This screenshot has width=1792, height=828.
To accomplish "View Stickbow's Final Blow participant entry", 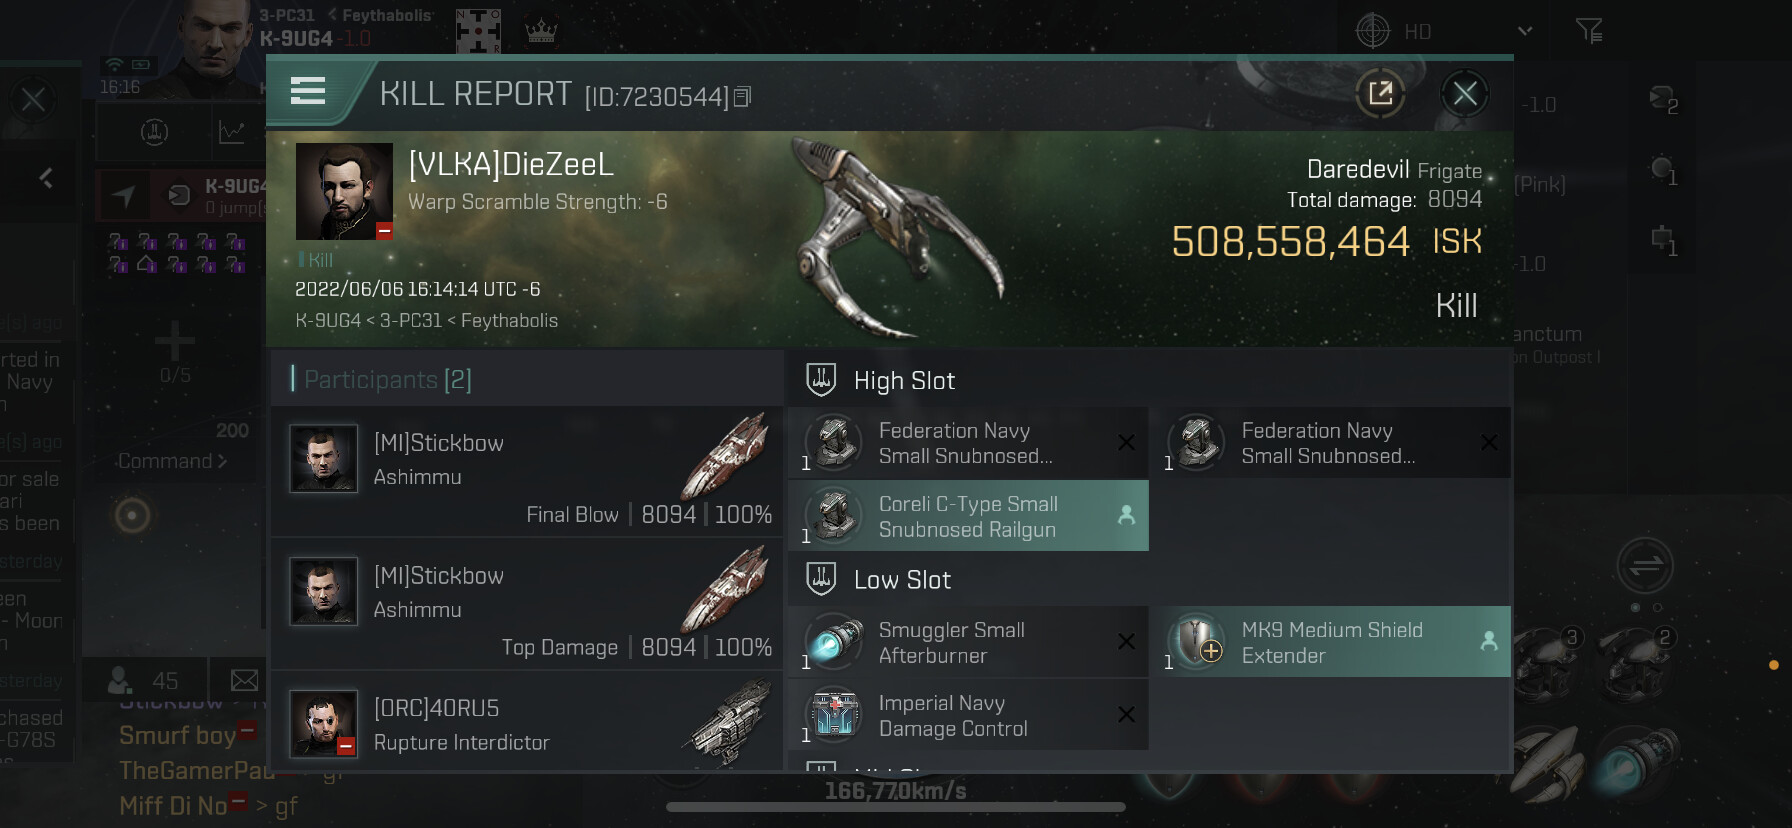I will pyautogui.click(x=527, y=471).
